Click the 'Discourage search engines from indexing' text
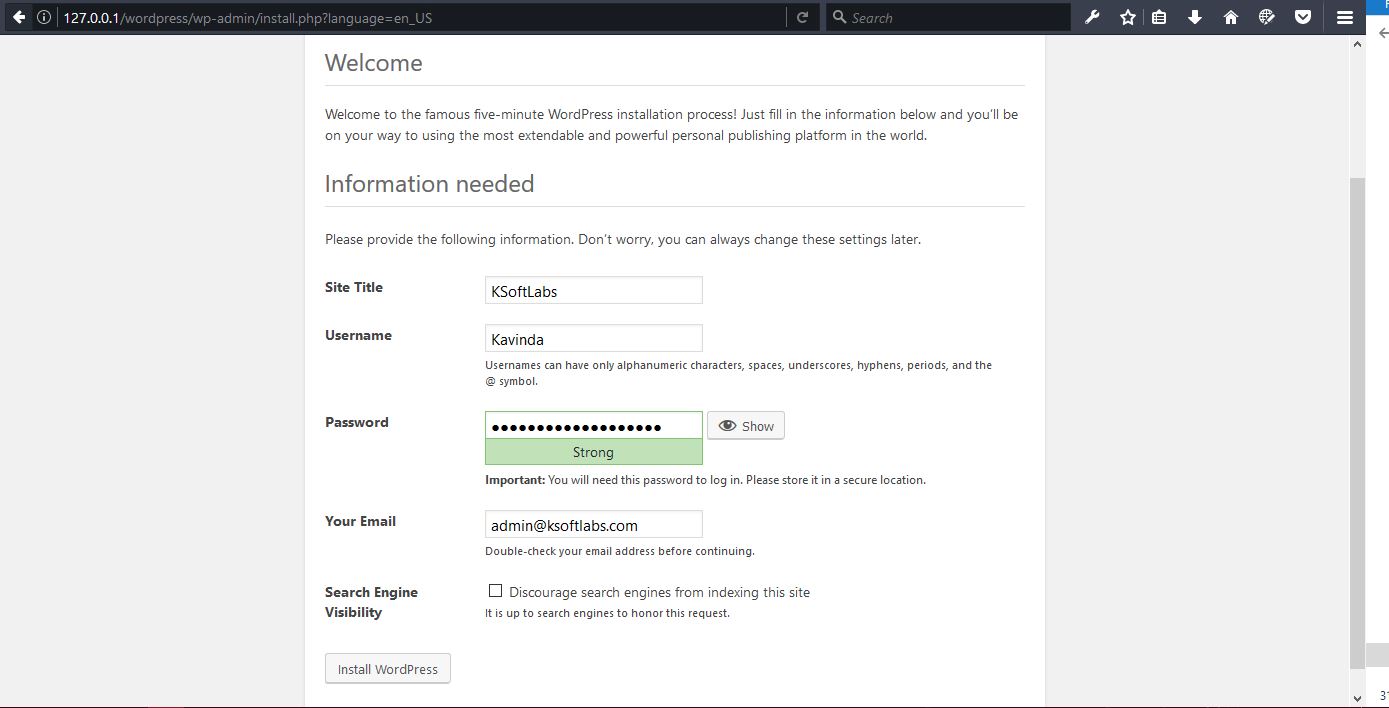 click(x=660, y=592)
